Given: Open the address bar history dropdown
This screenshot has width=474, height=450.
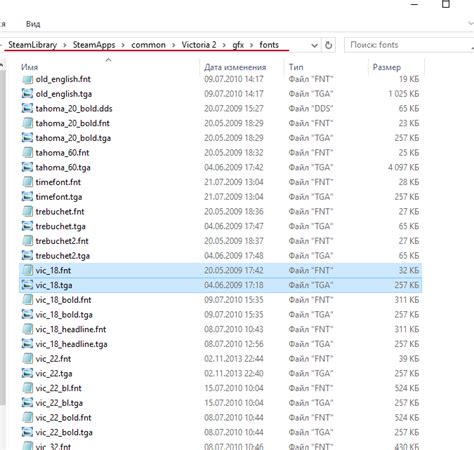Looking at the screenshot, I should 314,45.
